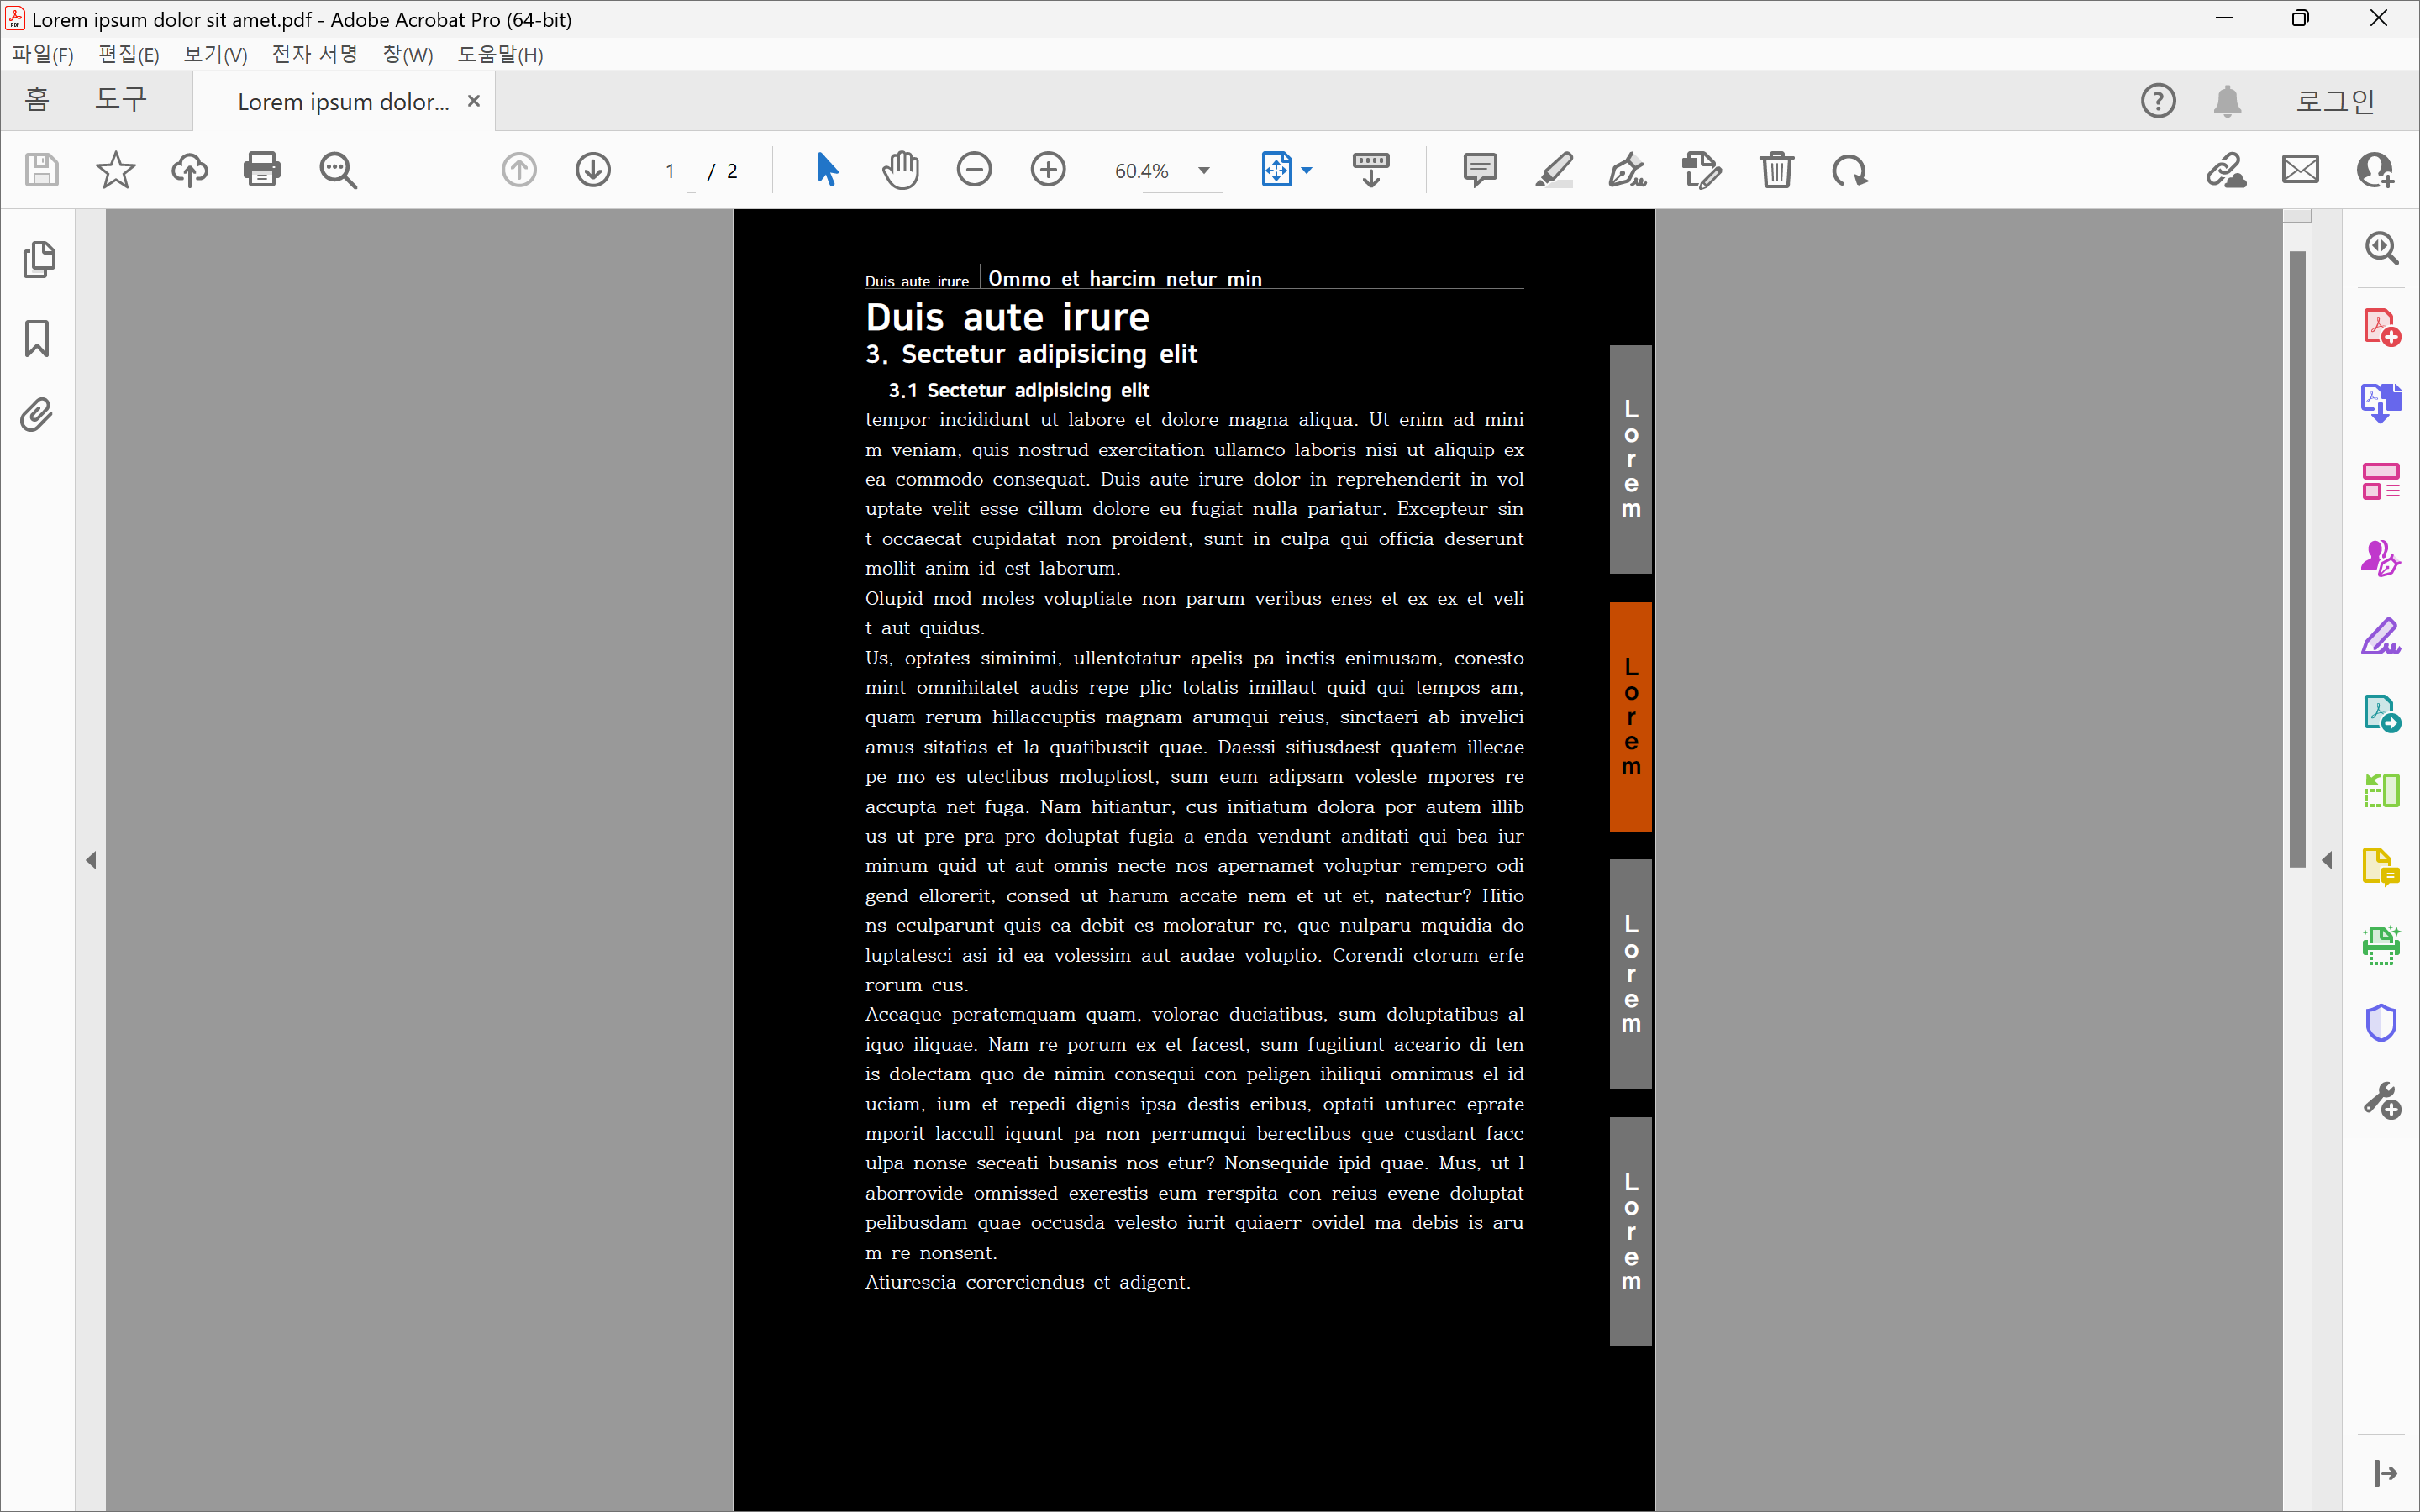The height and width of the screenshot is (1512, 2420).
Task: Switch to the 도구 tab
Action: (x=121, y=100)
